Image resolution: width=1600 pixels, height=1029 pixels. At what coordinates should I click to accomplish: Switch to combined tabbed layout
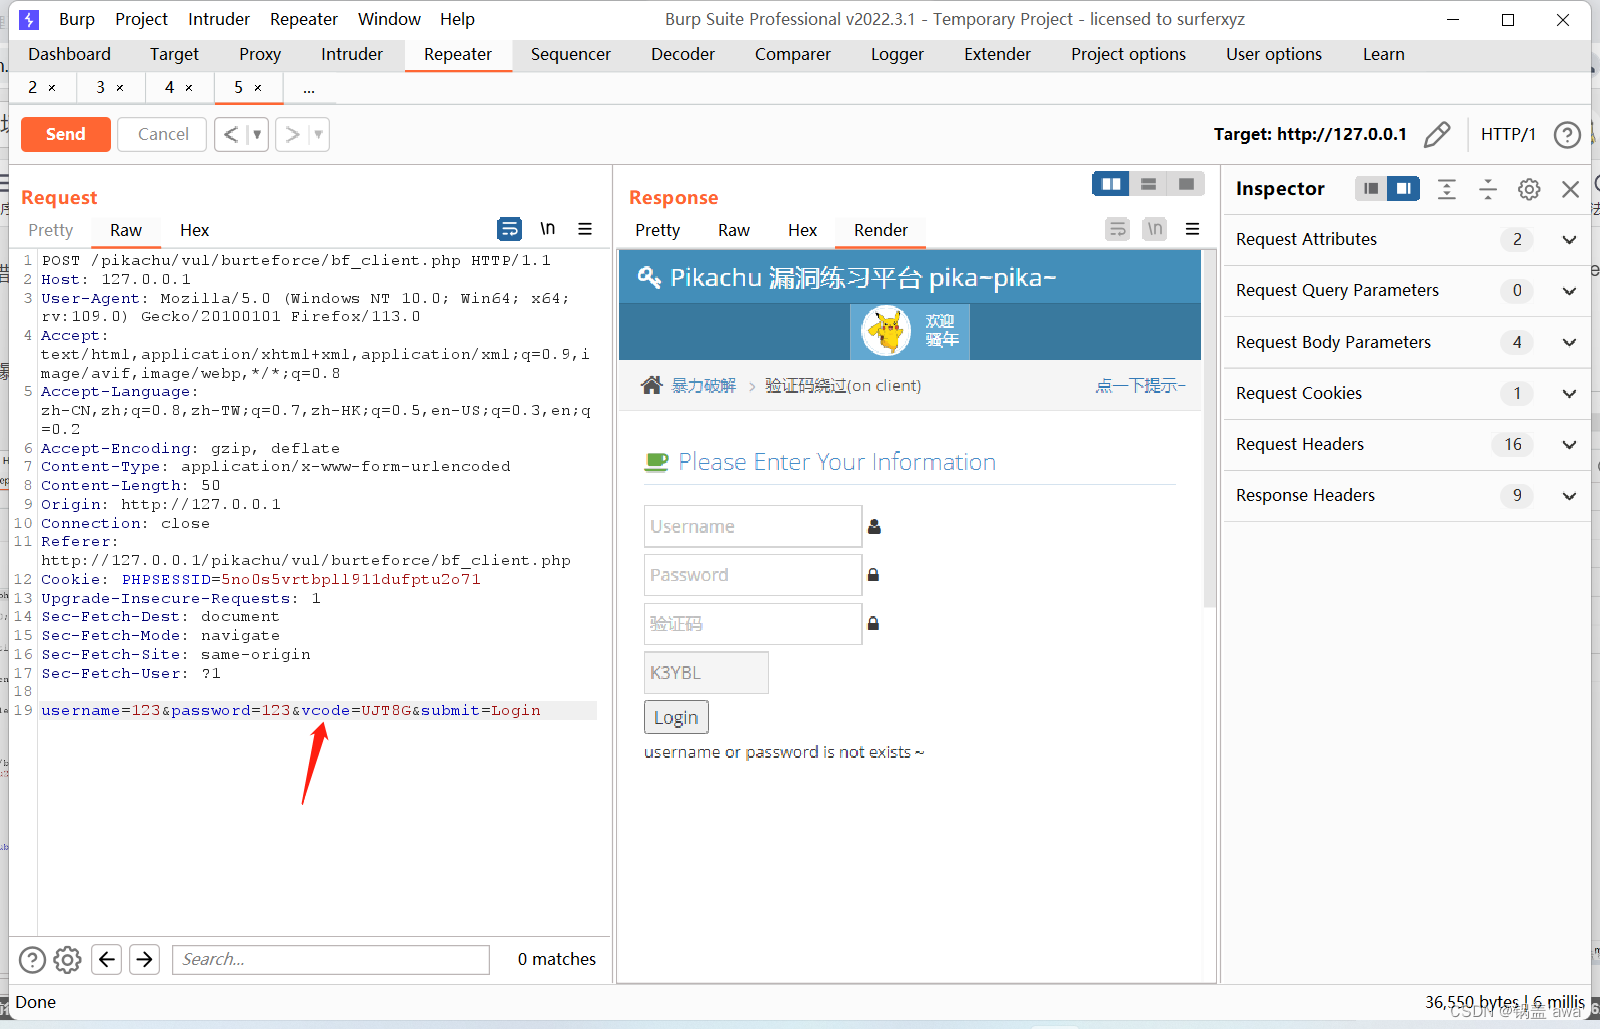[1186, 184]
